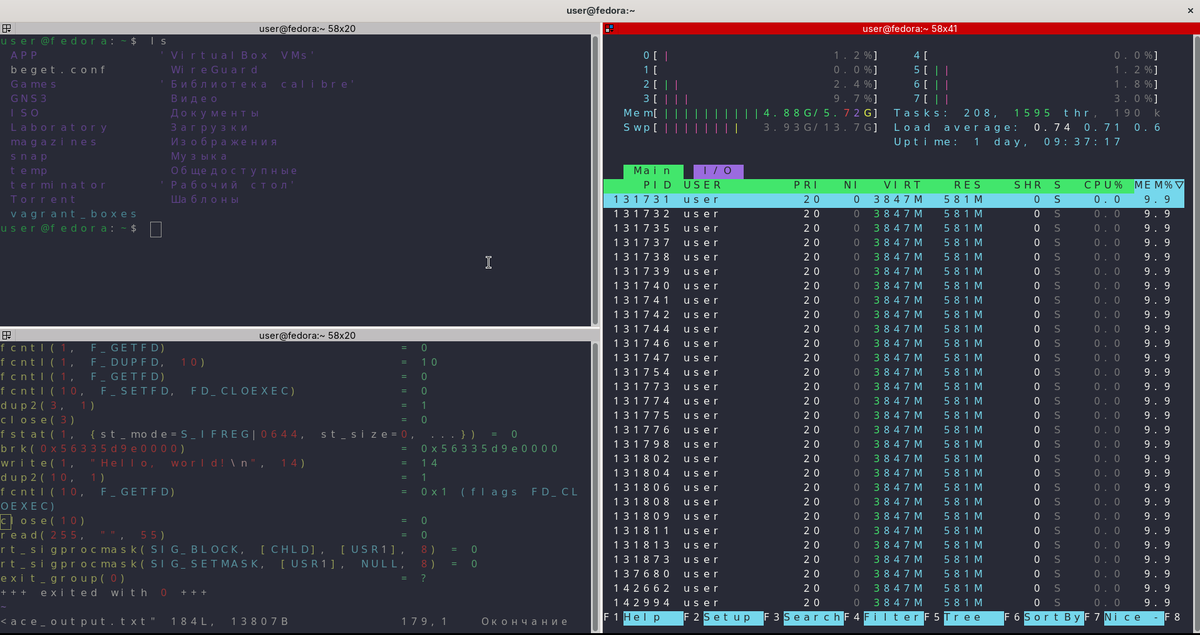Open the group icon in bottom-left terminal titlebar
The height and width of the screenshot is (635, 1200).
click(x=5, y=335)
